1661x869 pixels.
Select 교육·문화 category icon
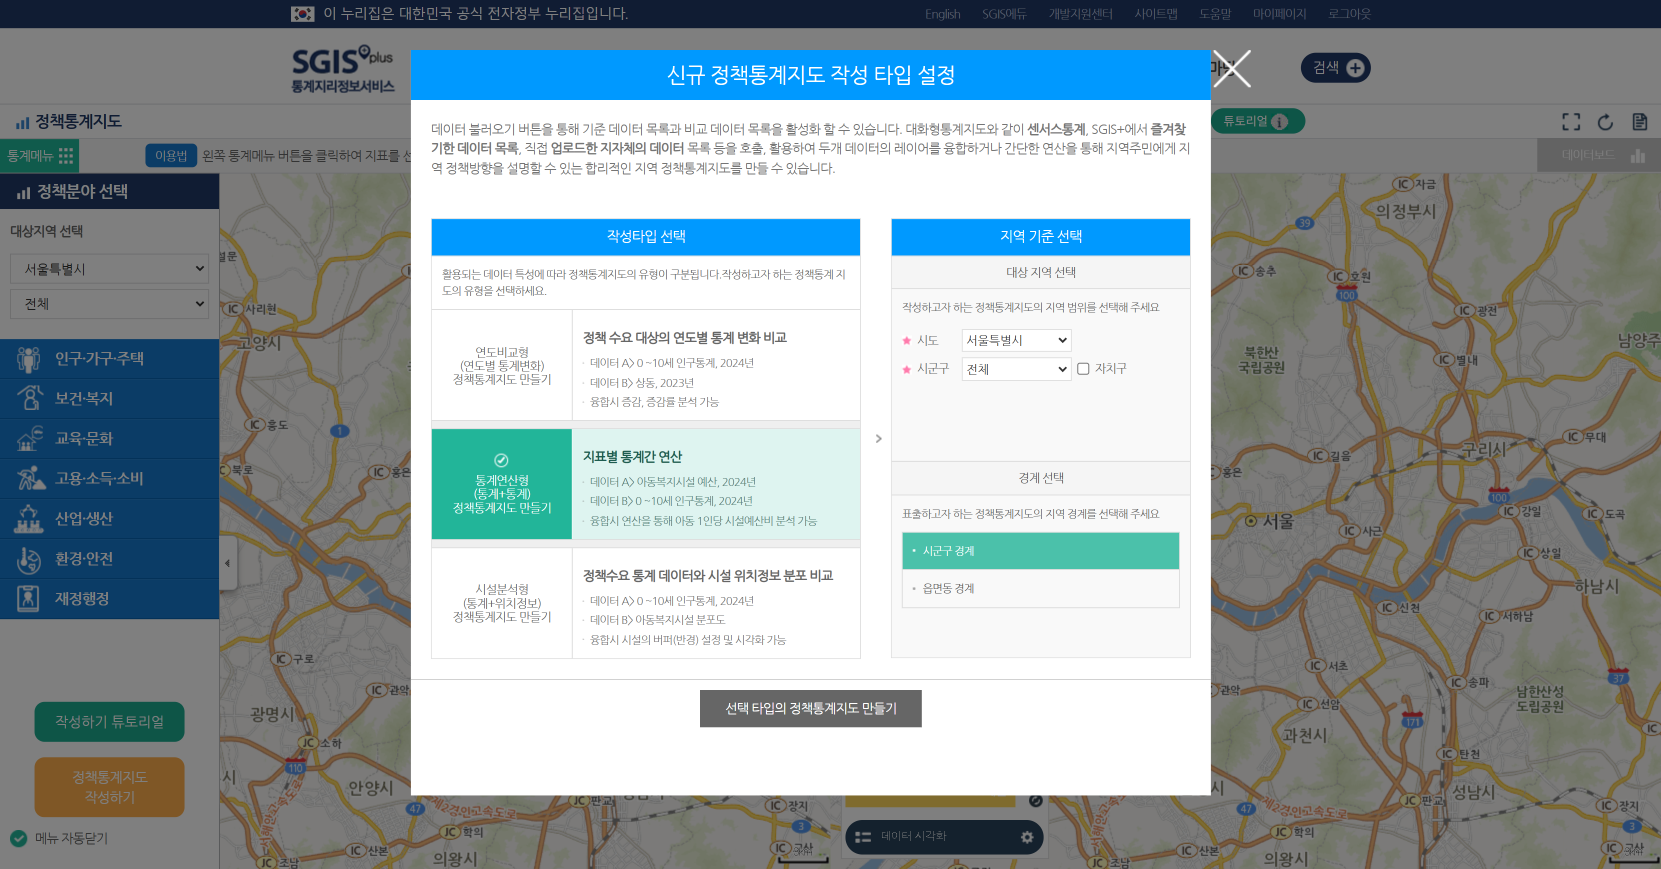click(28, 438)
